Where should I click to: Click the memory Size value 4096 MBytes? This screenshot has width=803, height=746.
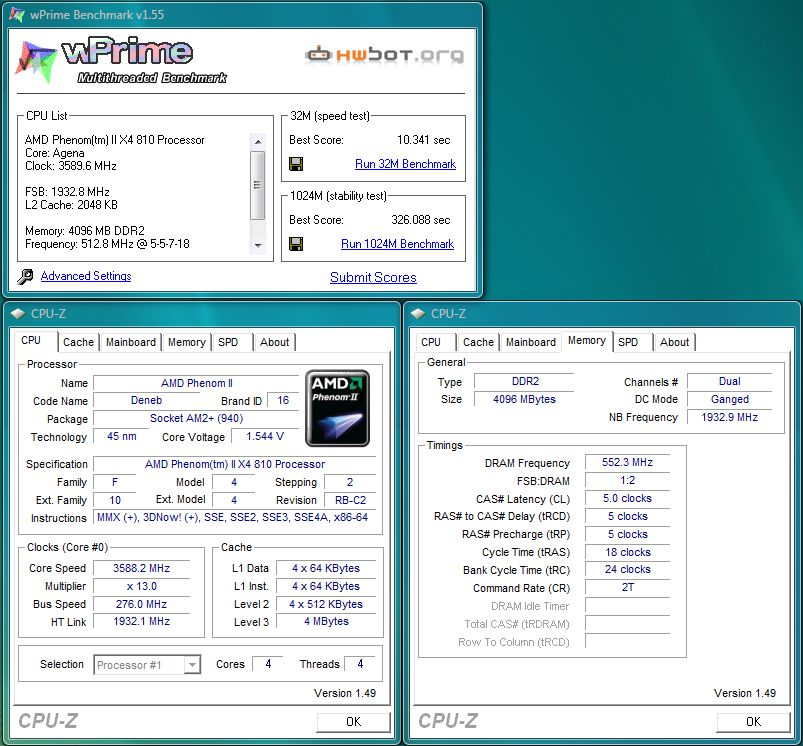coord(524,399)
